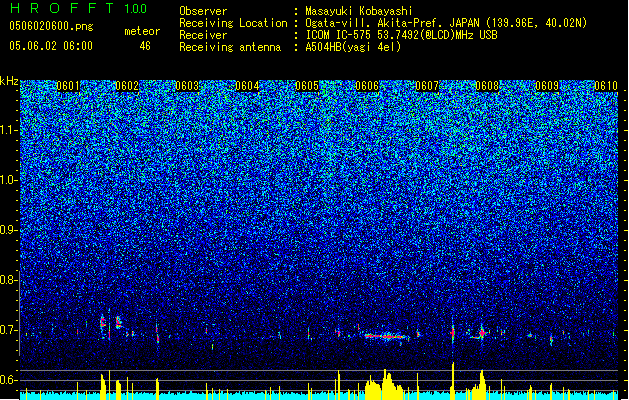
Task: Click the 0.8 frequency axis label
Action: click(9, 280)
